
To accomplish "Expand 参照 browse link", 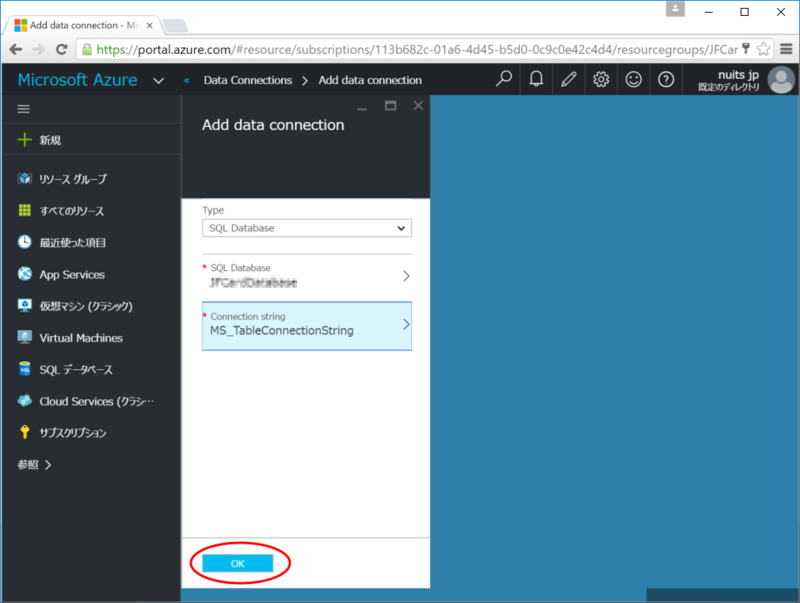I will pyautogui.click(x=34, y=465).
